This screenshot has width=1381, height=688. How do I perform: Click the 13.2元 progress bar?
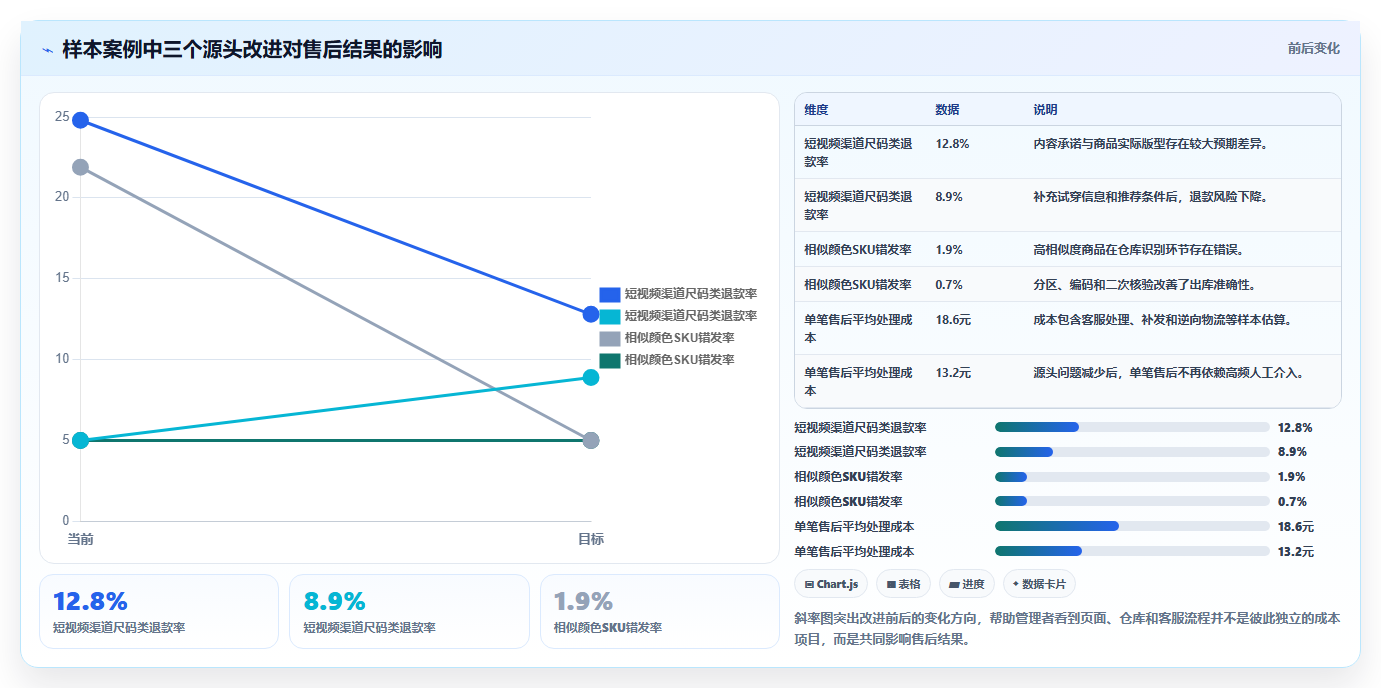tap(1132, 551)
